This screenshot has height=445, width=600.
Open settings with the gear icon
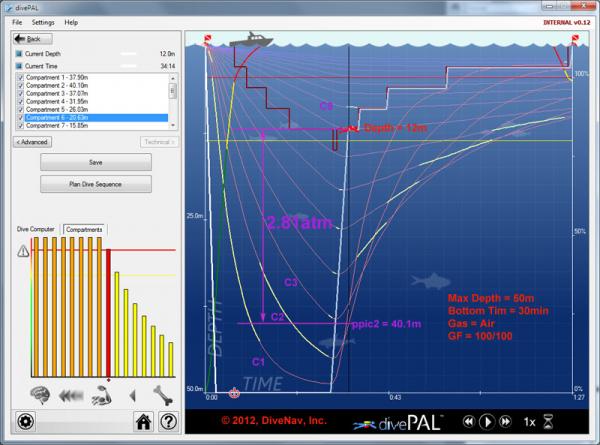click(23, 422)
